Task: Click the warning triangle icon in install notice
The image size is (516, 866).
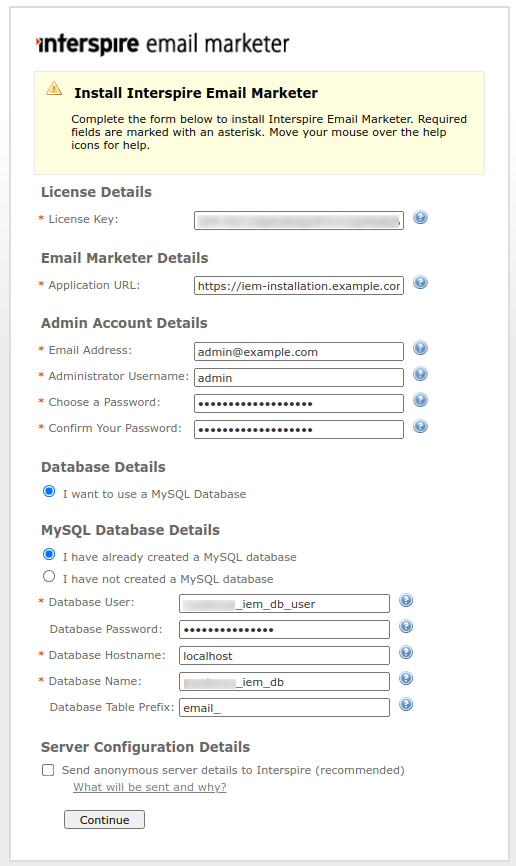Action: [x=54, y=88]
